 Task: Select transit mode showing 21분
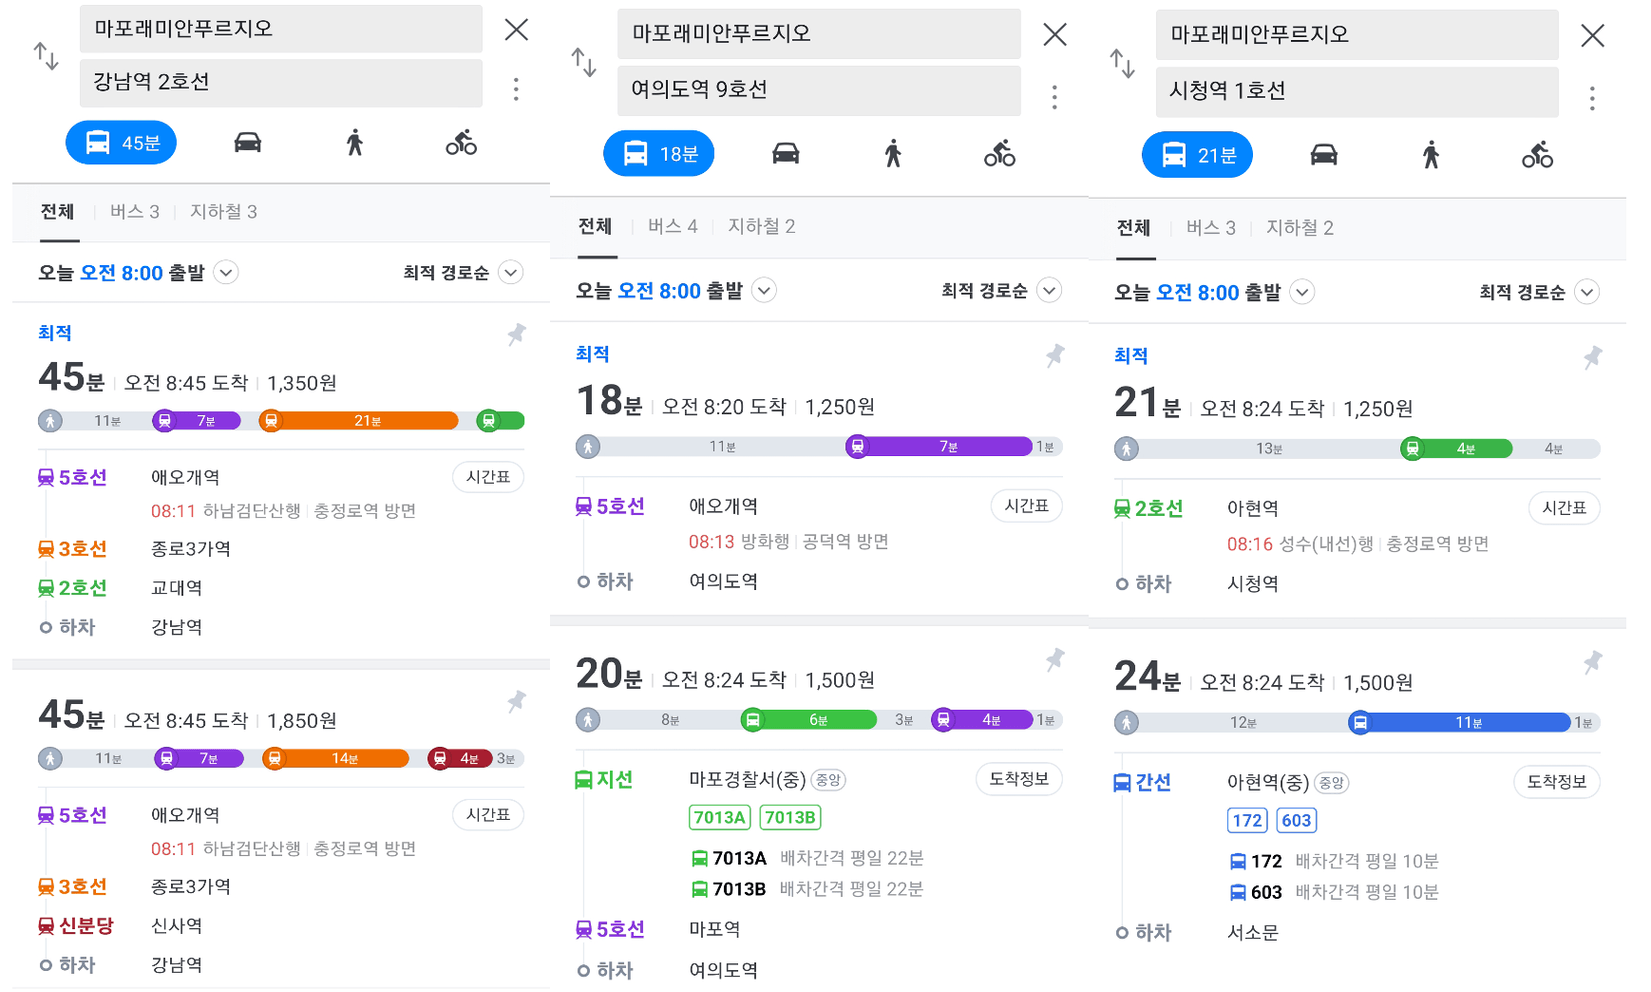pyautogui.click(x=1197, y=155)
